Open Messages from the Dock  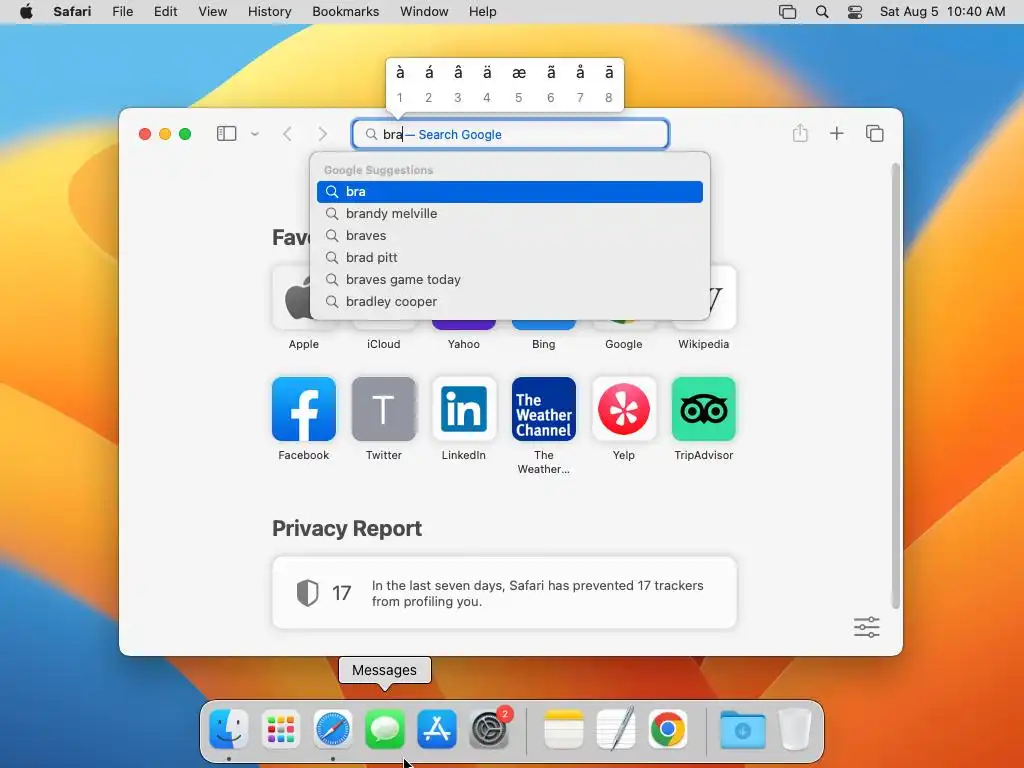point(385,729)
